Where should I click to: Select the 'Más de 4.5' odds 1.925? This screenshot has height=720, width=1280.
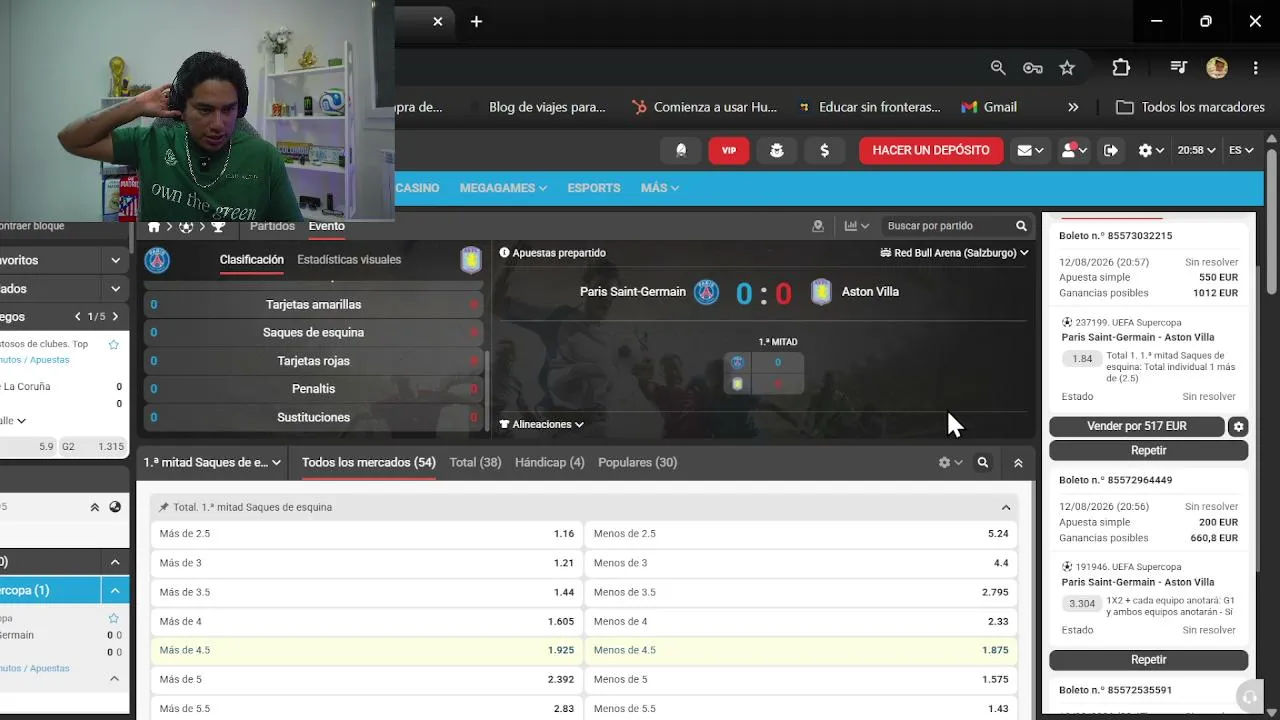367,650
